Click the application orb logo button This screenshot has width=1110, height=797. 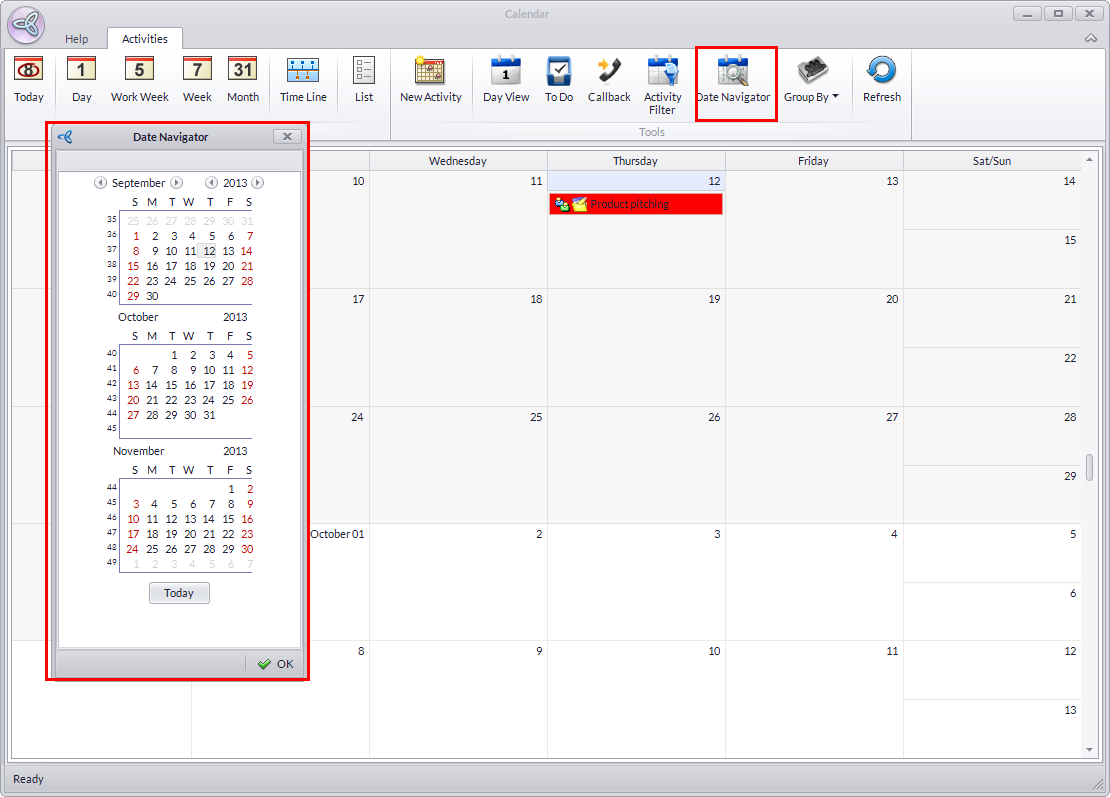pos(26,25)
